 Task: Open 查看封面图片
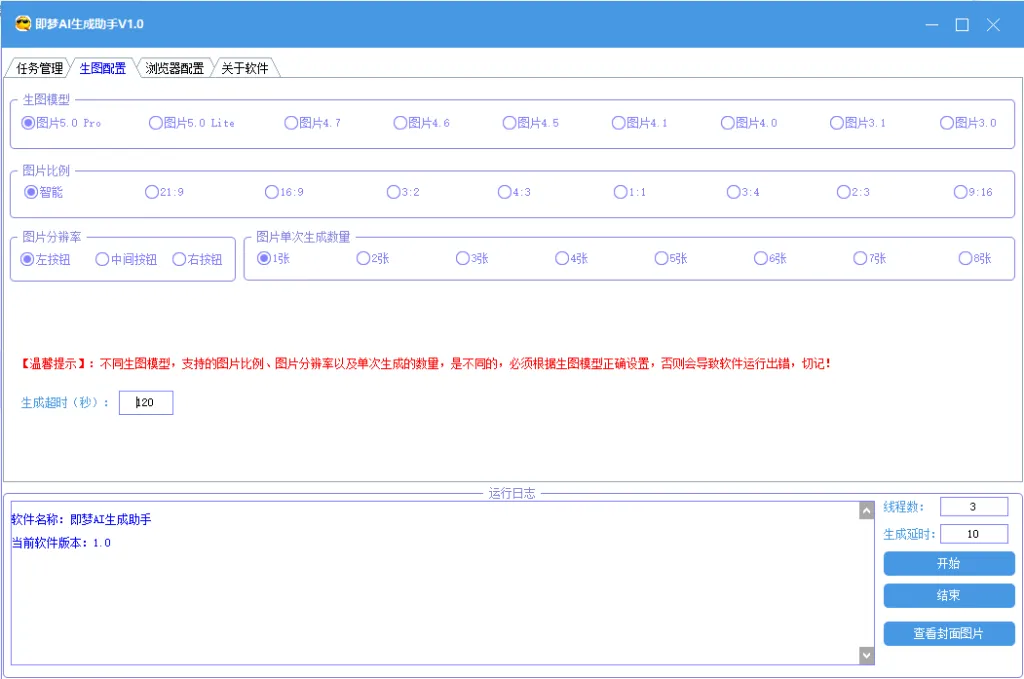coord(949,633)
